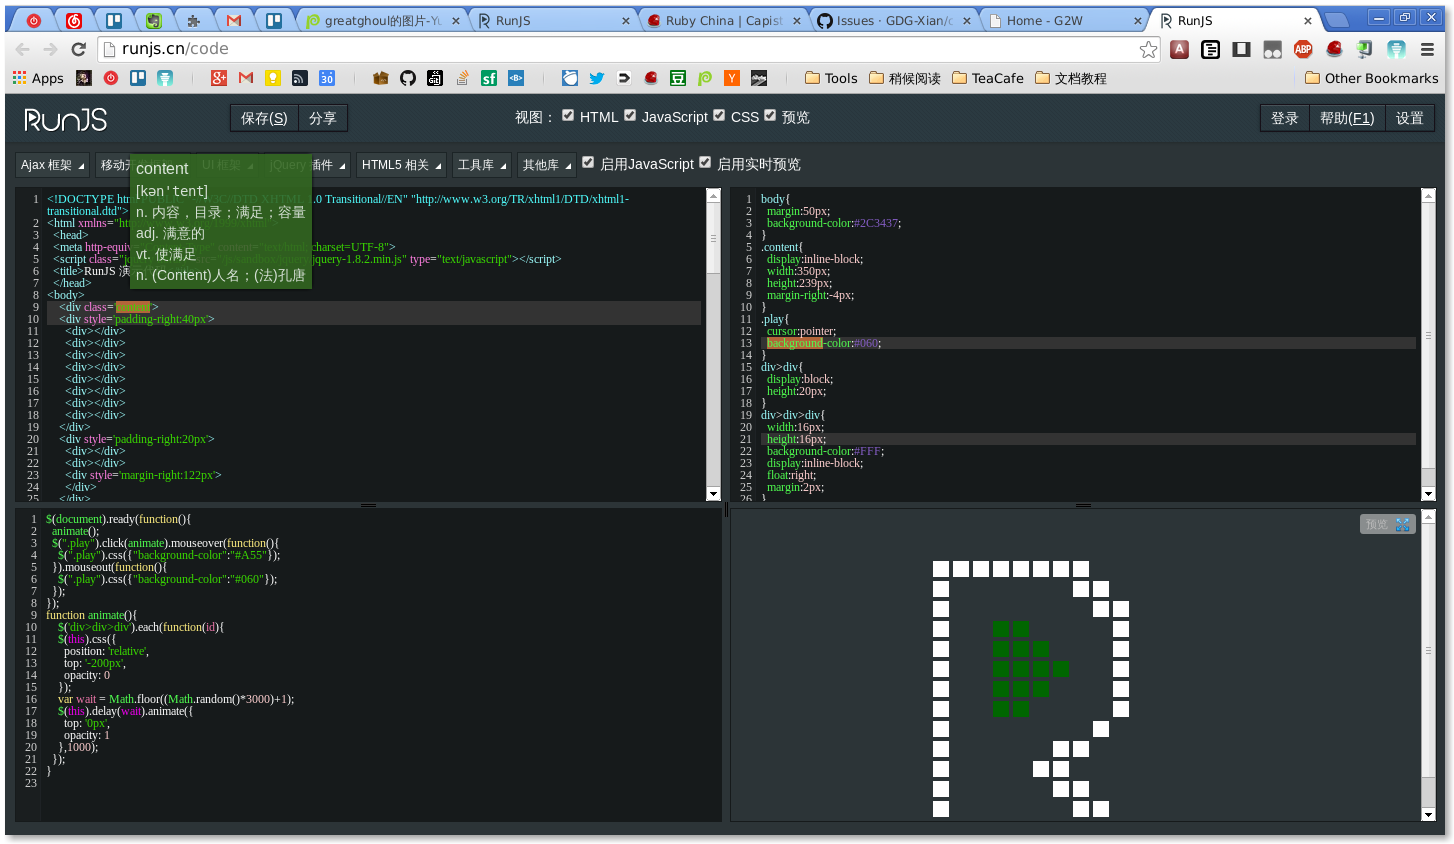Expand the 其他库 dropdown
Image resolution: width=1454 pixels, height=844 pixels.
(x=547, y=165)
